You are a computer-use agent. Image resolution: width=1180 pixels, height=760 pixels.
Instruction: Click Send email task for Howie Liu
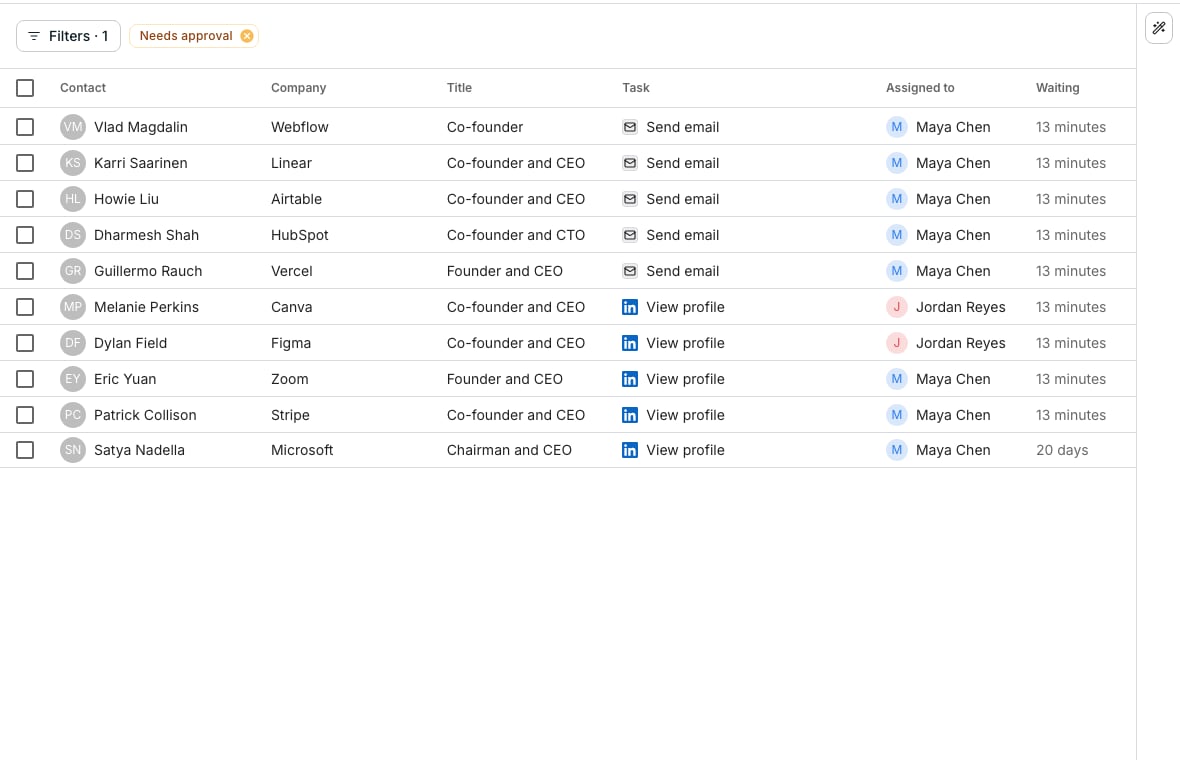(x=683, y=199)
